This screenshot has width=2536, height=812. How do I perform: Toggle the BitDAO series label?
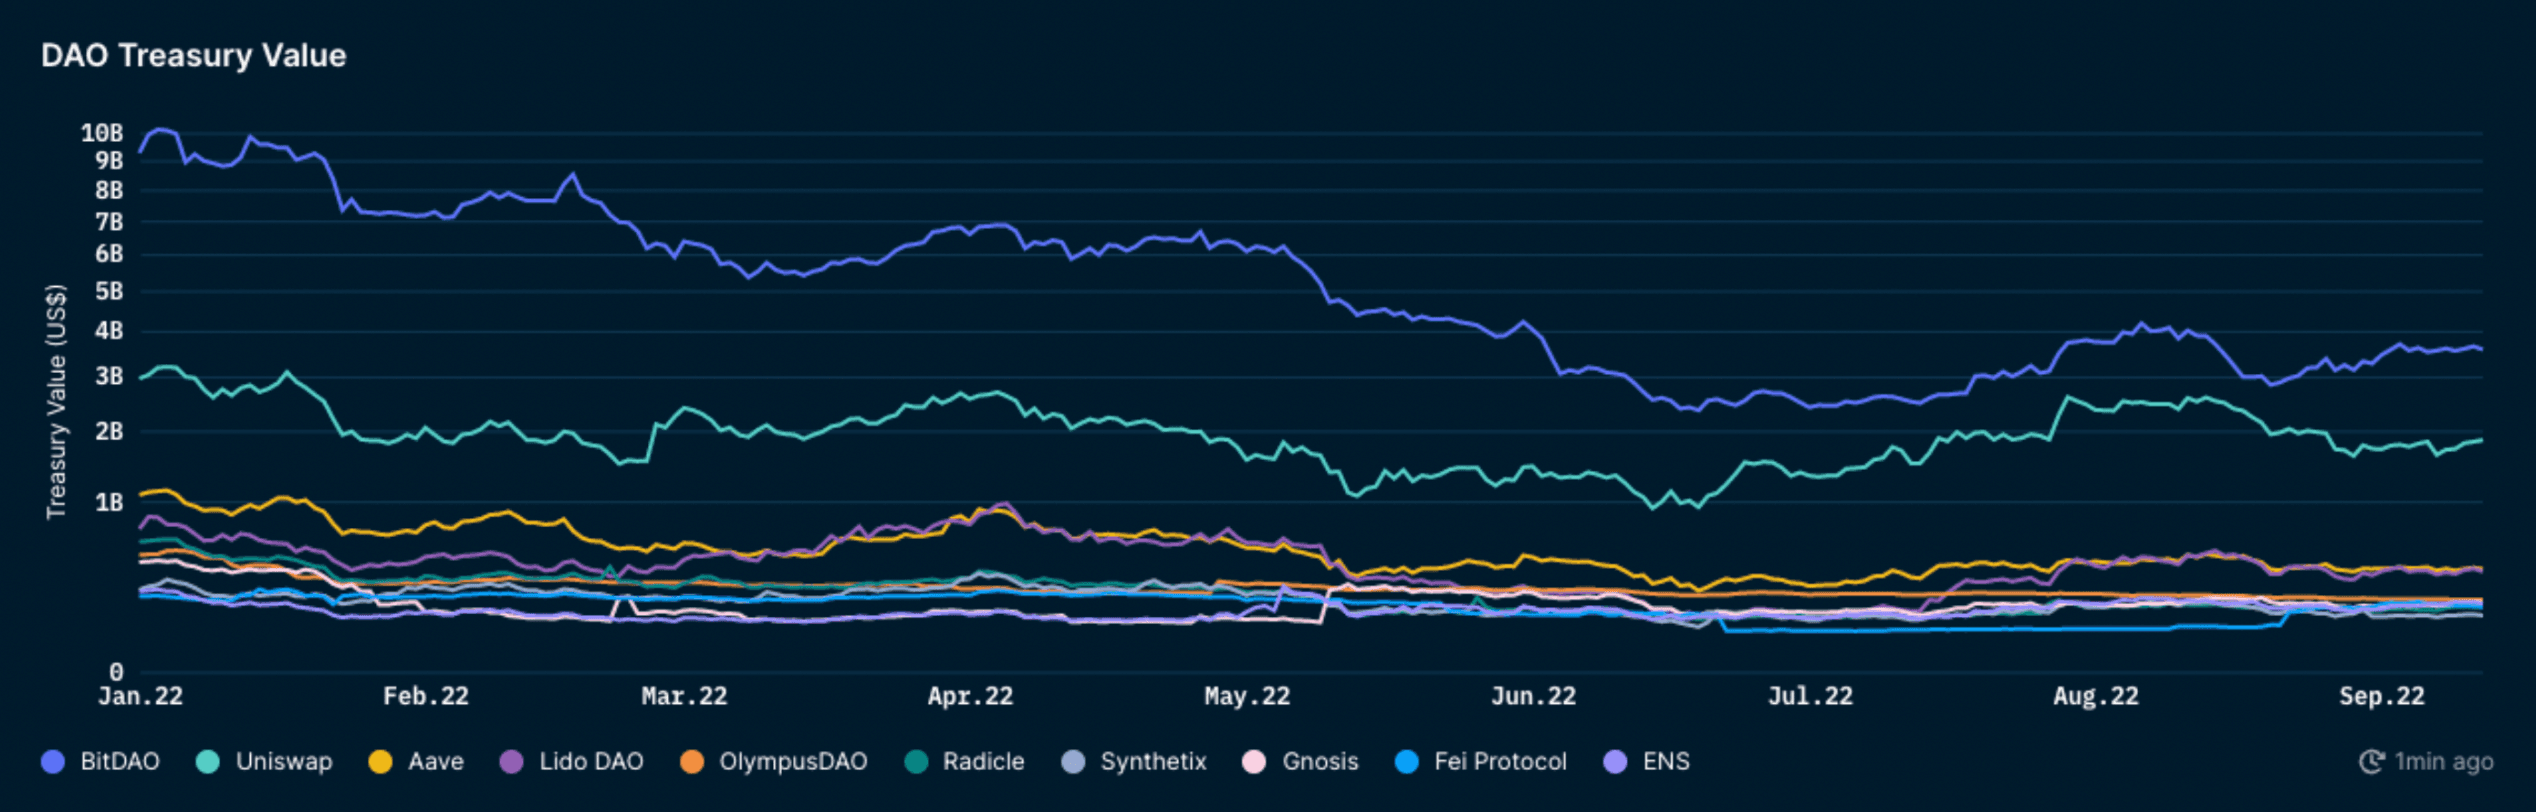click(x=120, y=762)
